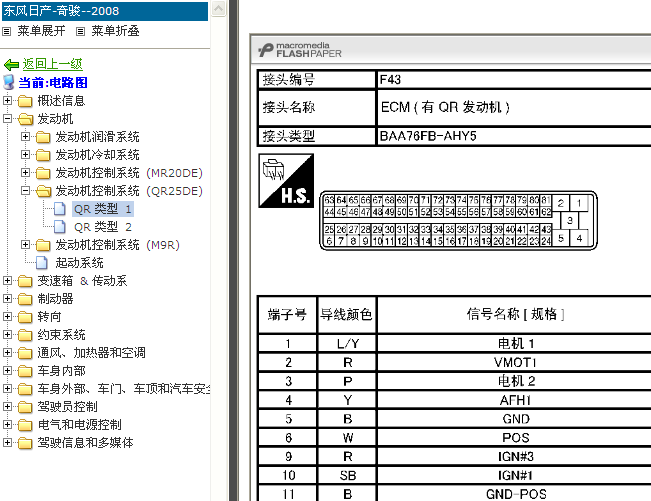Click the 信号名称 [ 规格 ] header
This screenshot has height=501, width=651.
click(x=515, y=314)
